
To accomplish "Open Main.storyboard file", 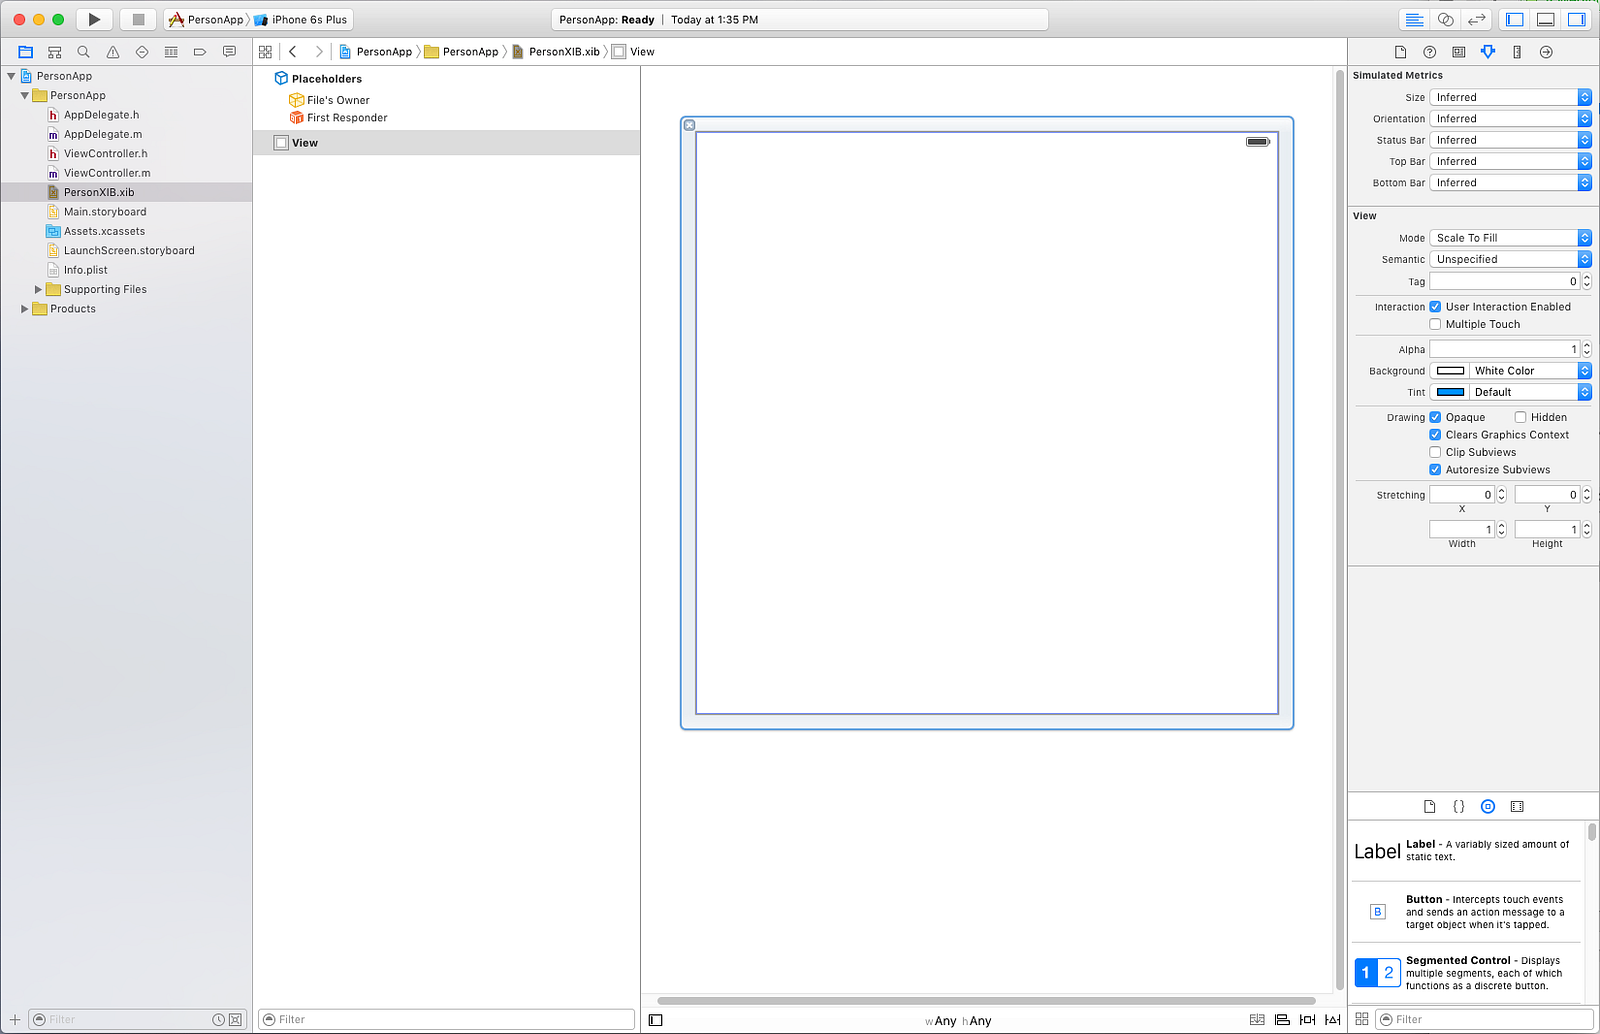I will tap(105, 212).
